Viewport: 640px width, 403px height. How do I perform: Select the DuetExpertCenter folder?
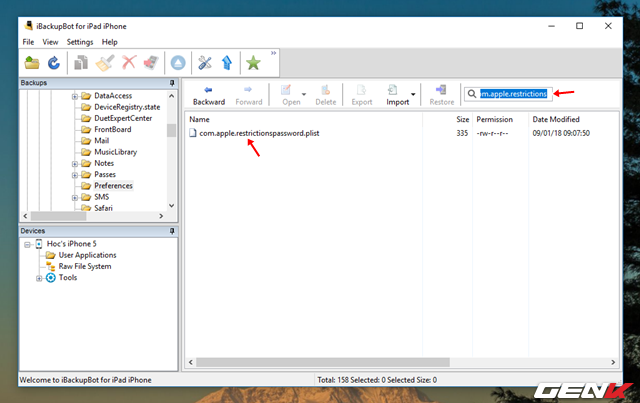pos(123,118)
